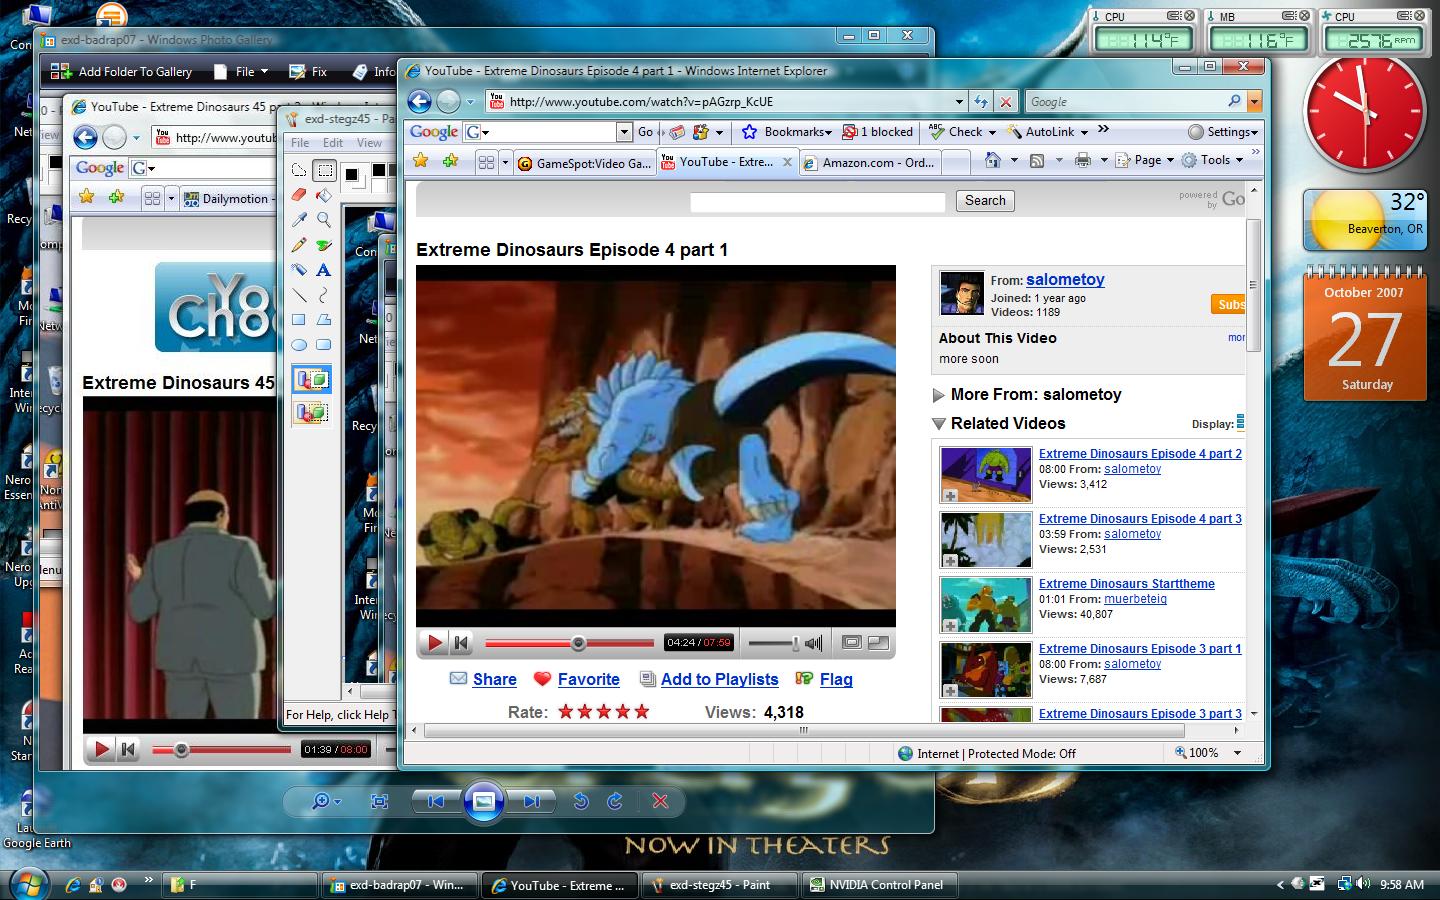The width and height of the screenshot is (1440, 900).
Task: Switch to GameSpot:Video Ga... tab
Action: [584, 163]
